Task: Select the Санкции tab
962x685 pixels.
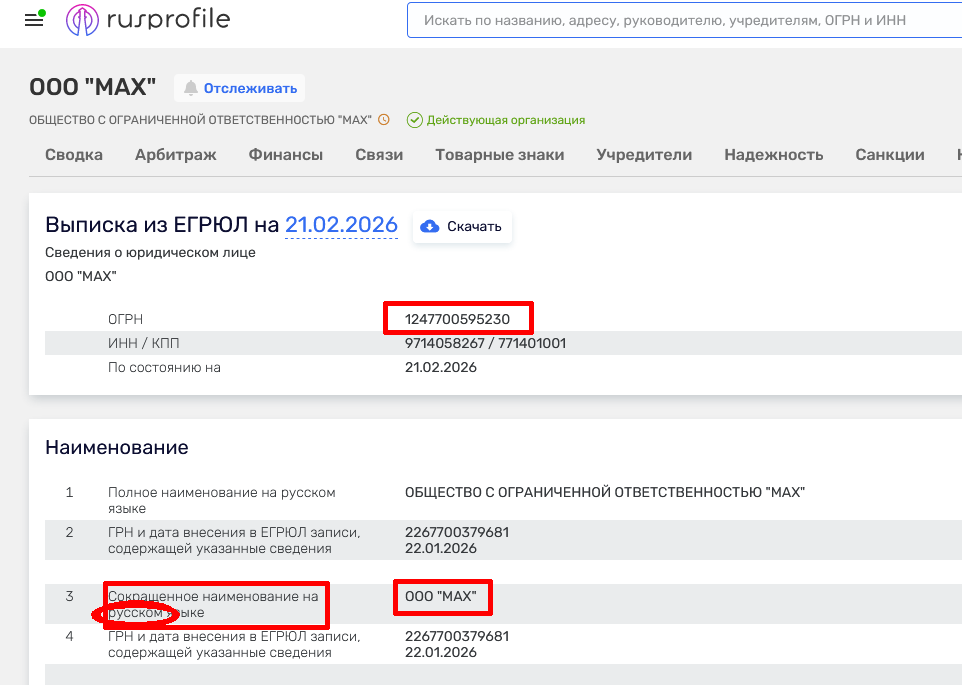Action: [888, 155]
